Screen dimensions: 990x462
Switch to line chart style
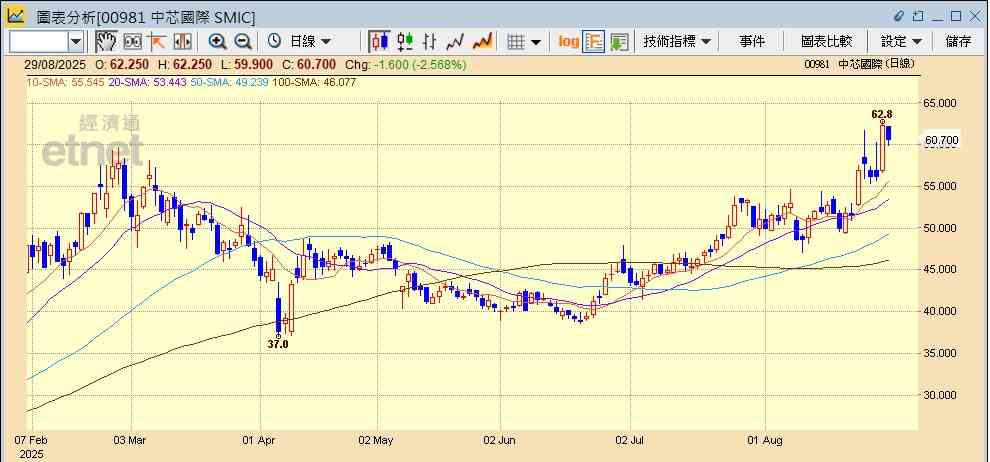coord(455,42)
